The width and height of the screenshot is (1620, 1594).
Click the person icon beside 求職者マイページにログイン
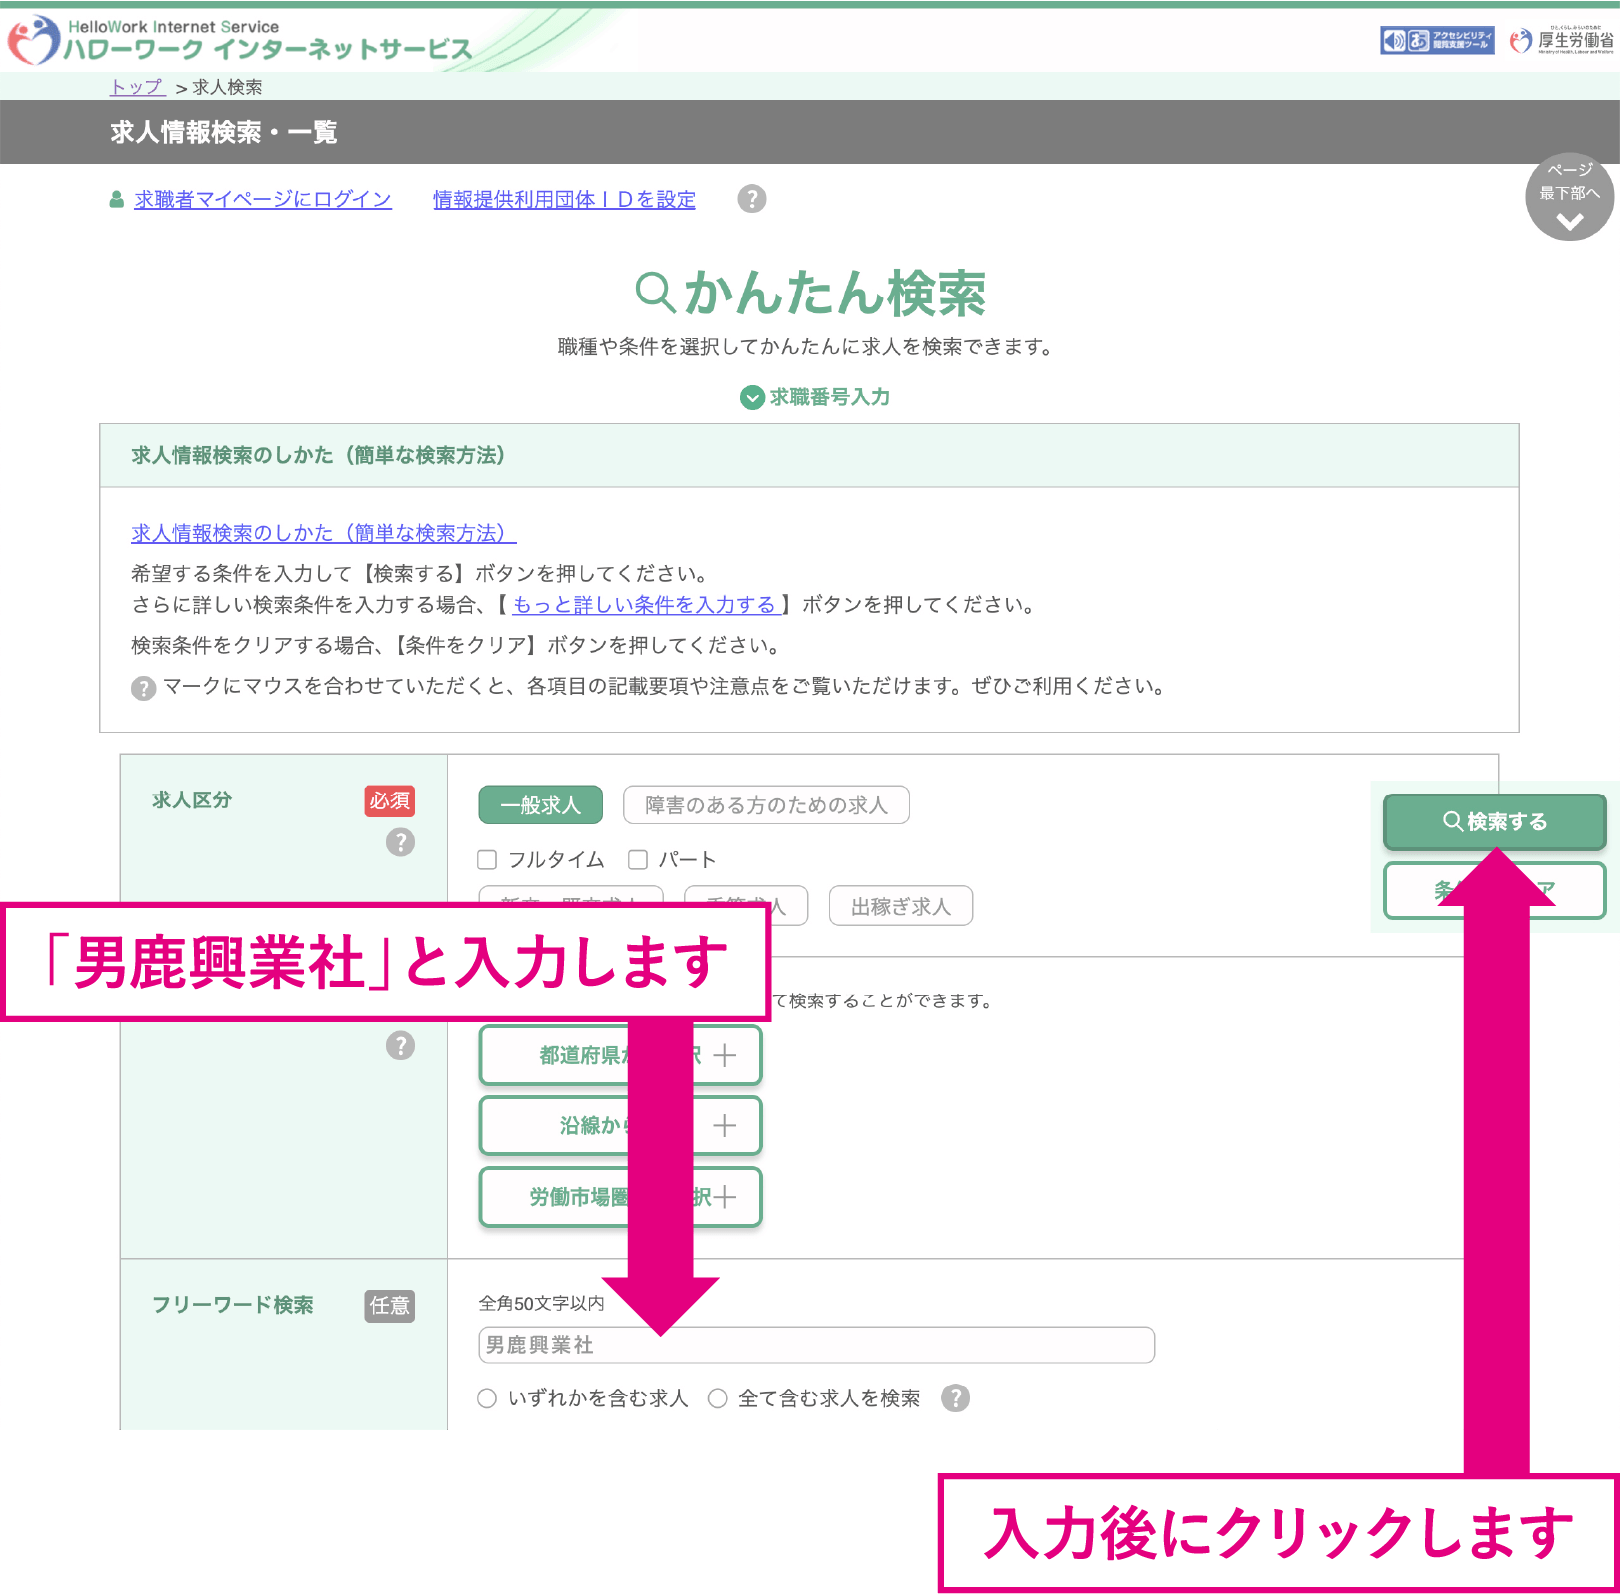[117, 200]
